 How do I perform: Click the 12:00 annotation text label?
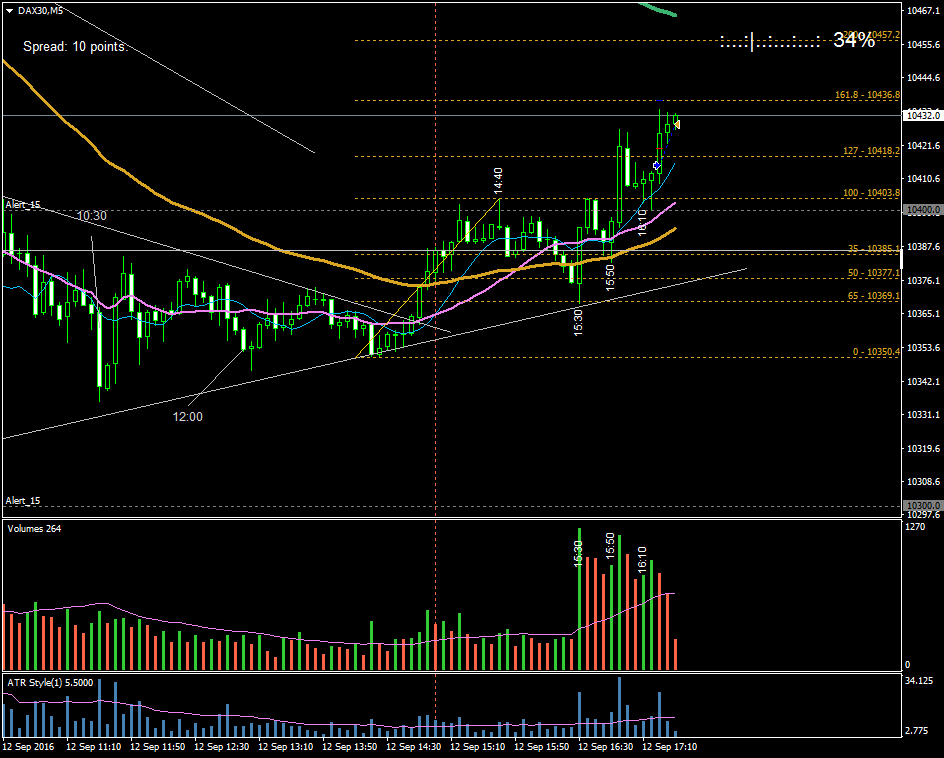click(188, 417)
